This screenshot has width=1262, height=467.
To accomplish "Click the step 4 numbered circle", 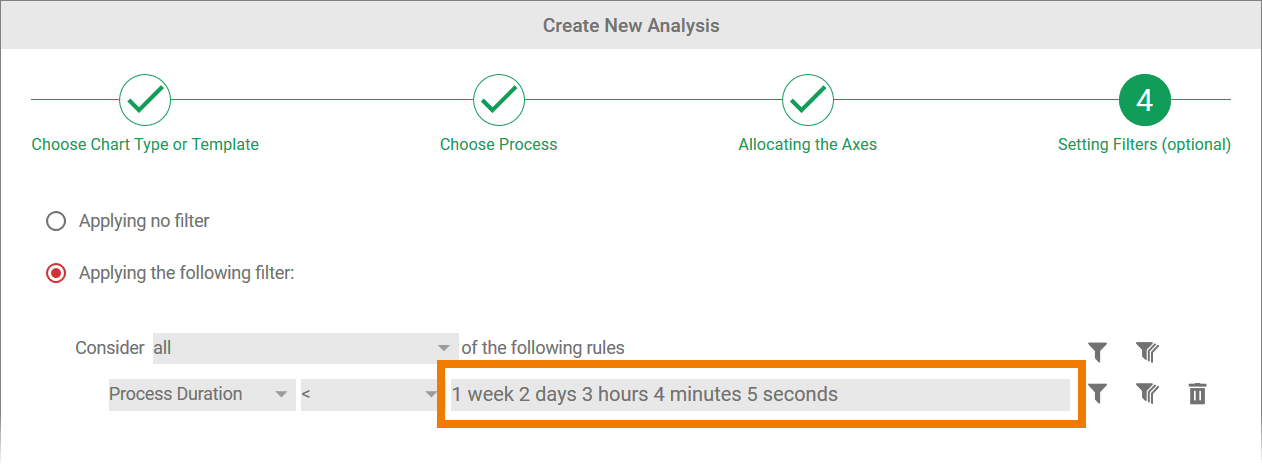I will pos(1144,99).
